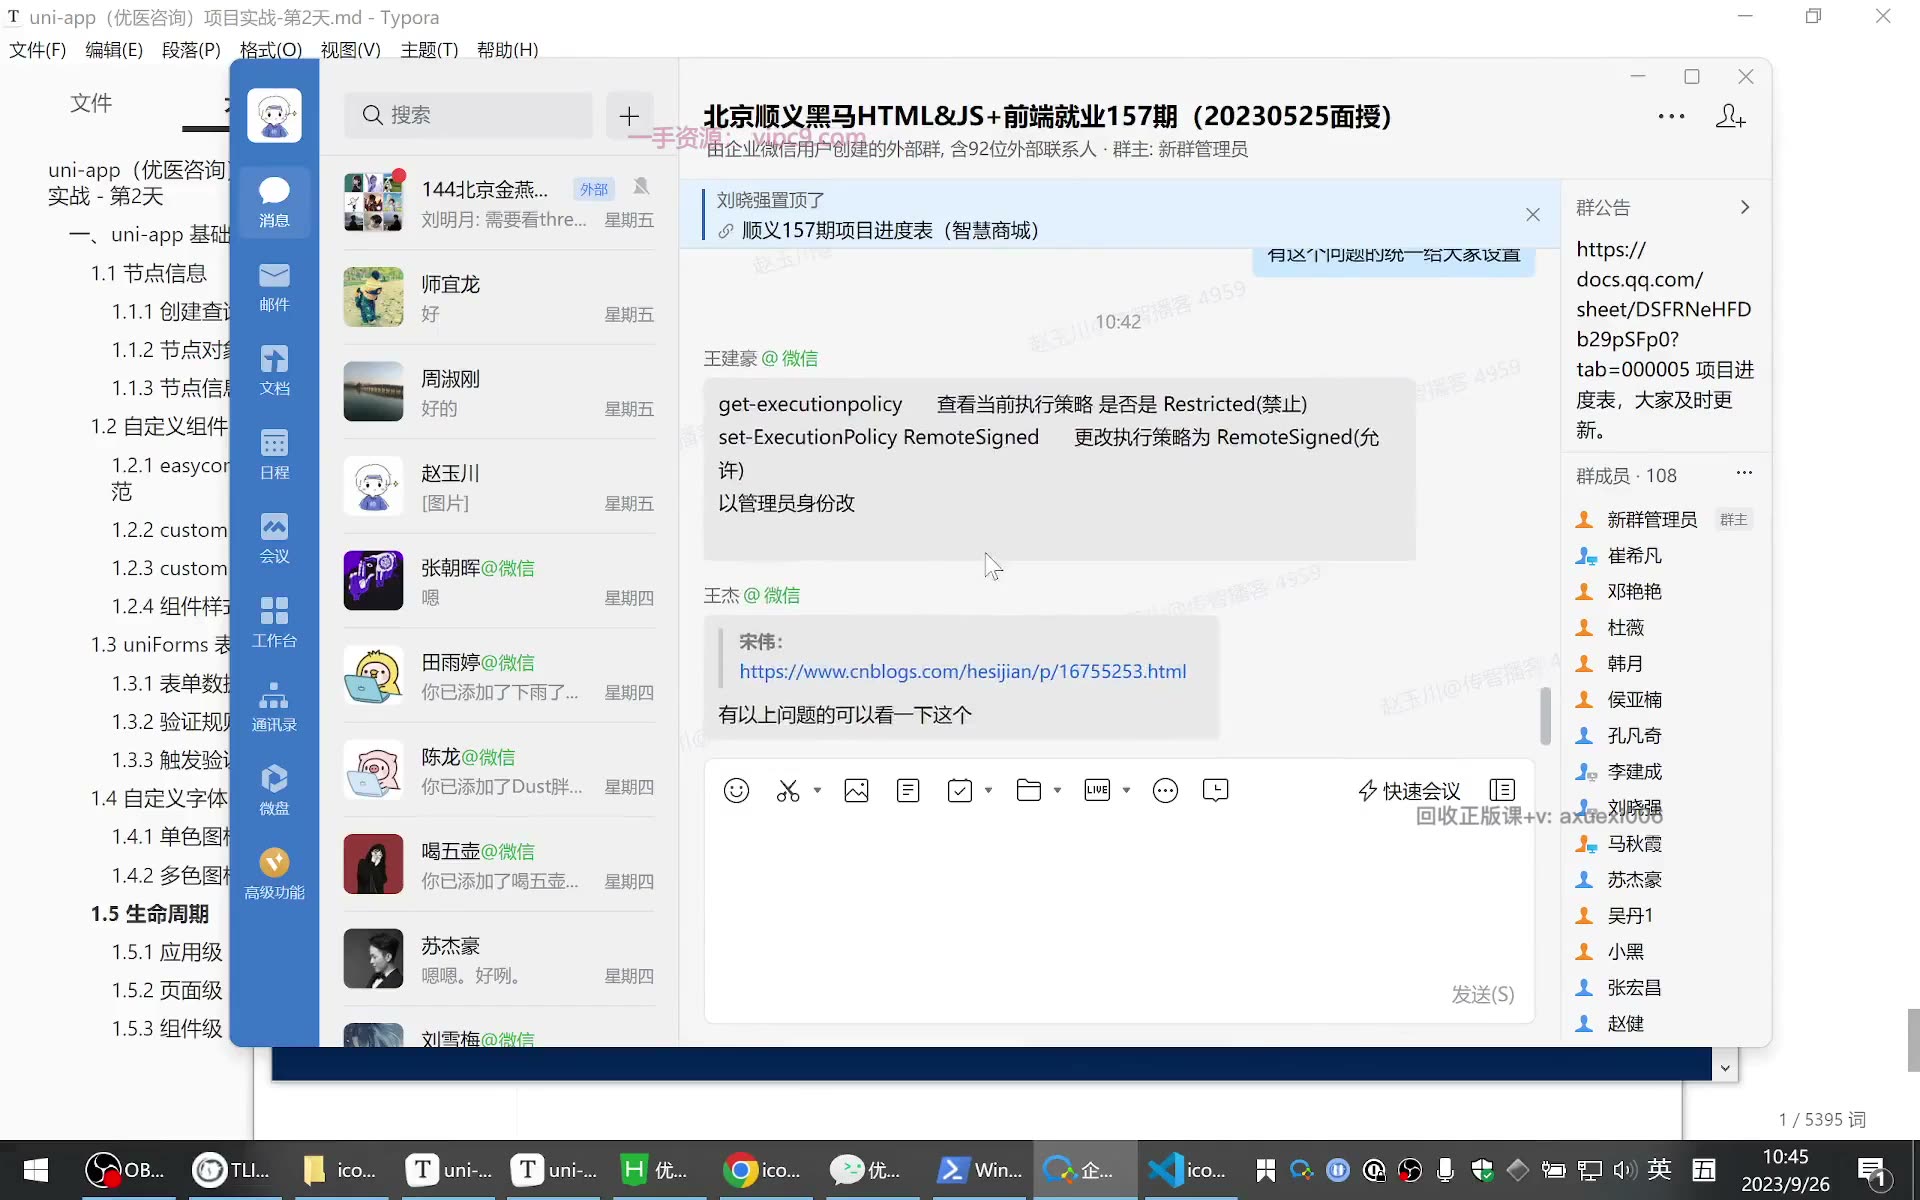Click the 搜索 search input field
This screenshot has height=1200, width=1920.
469,116
